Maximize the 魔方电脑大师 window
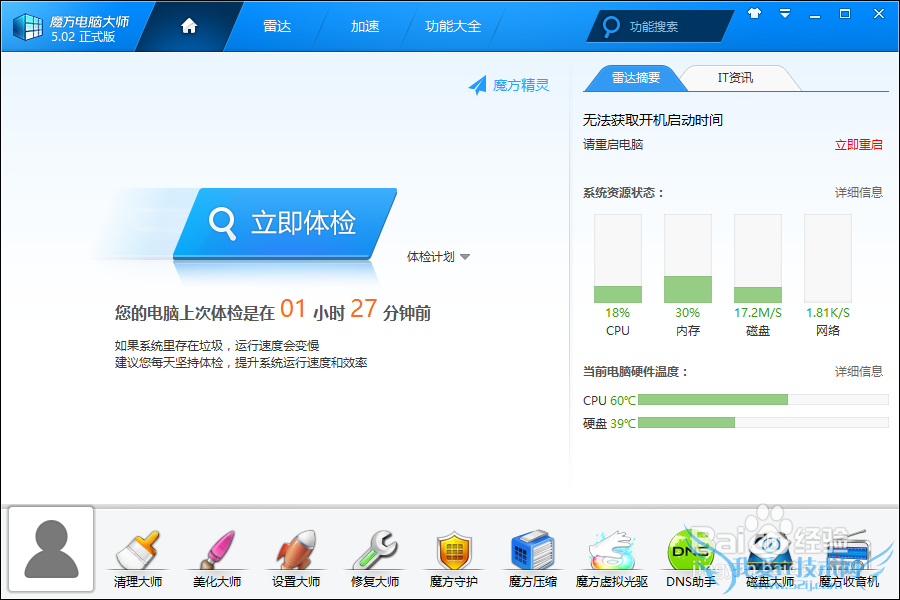Image resolution: width=900 pixels, height=600 pixels. 845,14
